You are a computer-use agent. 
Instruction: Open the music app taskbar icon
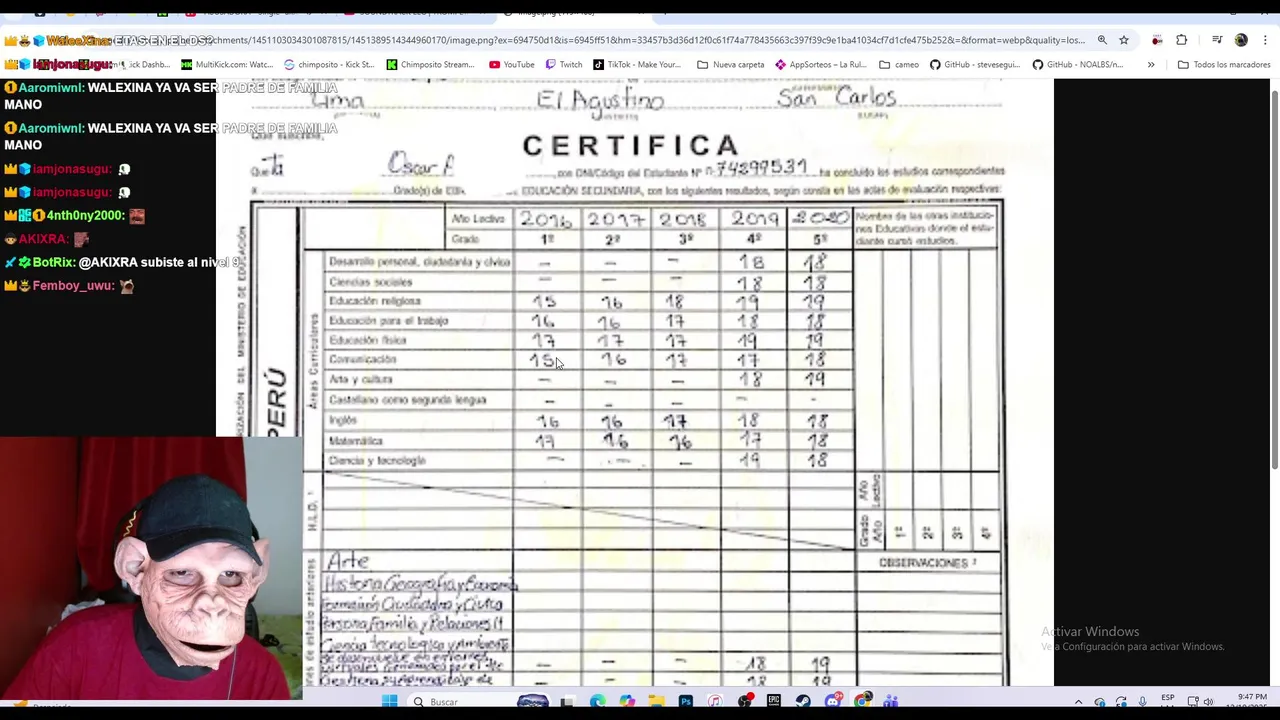(715, 702)
